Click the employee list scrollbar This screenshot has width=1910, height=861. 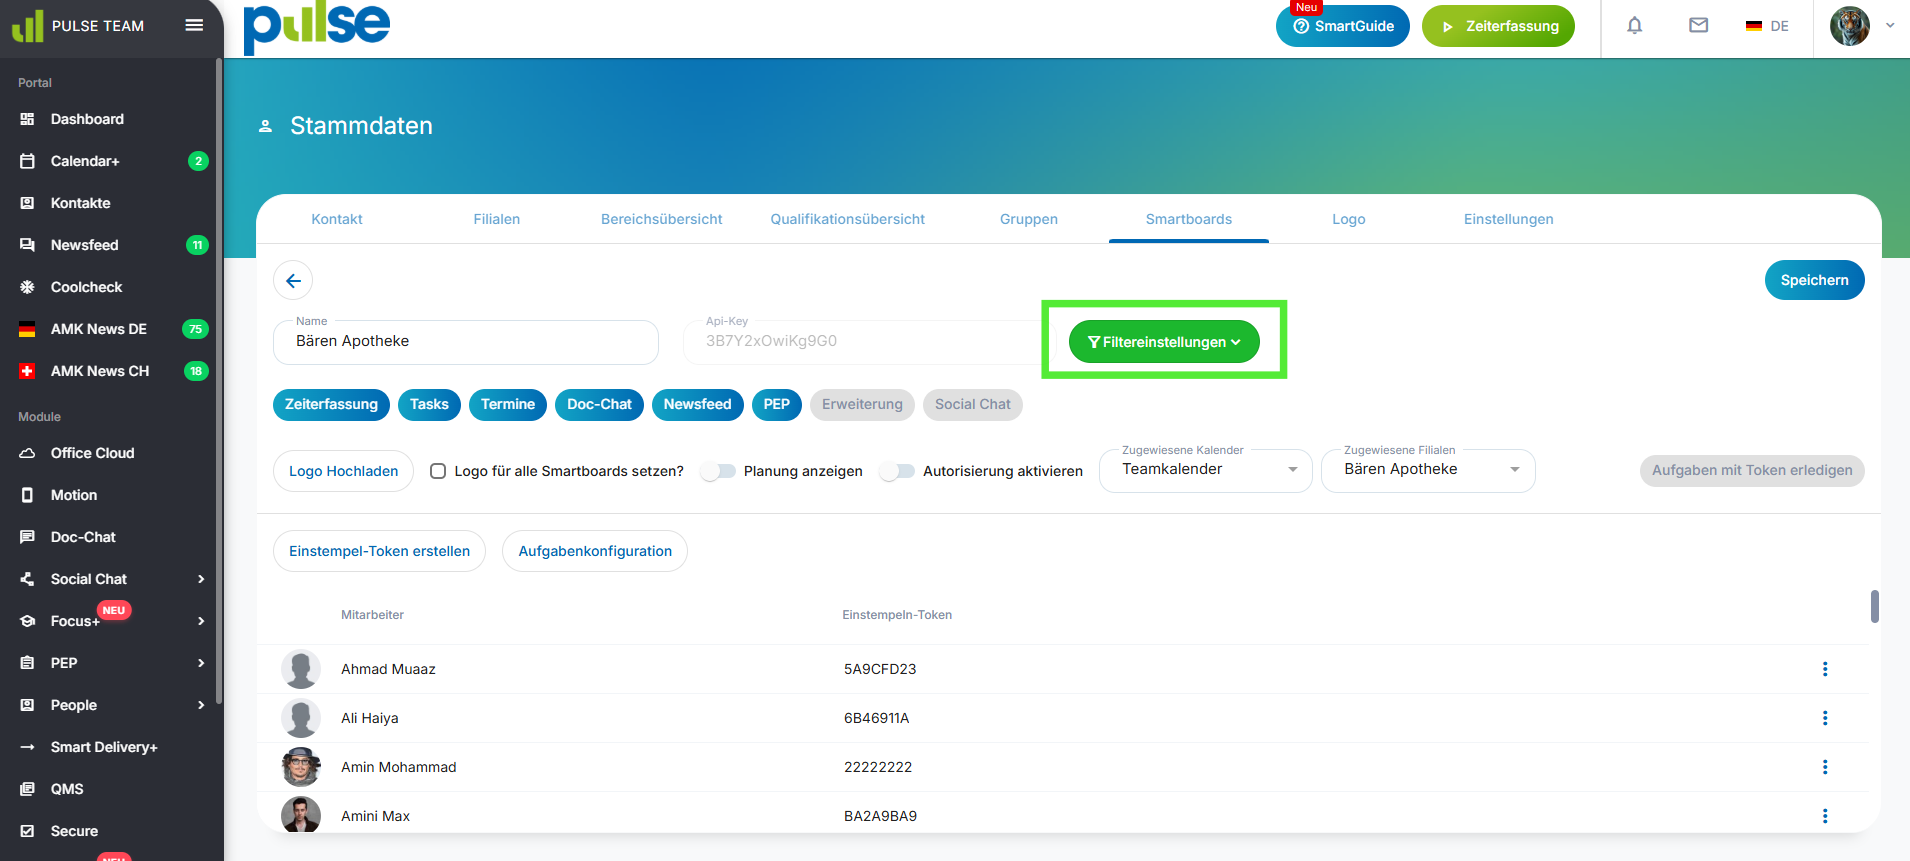click(x=1875, y=606)
